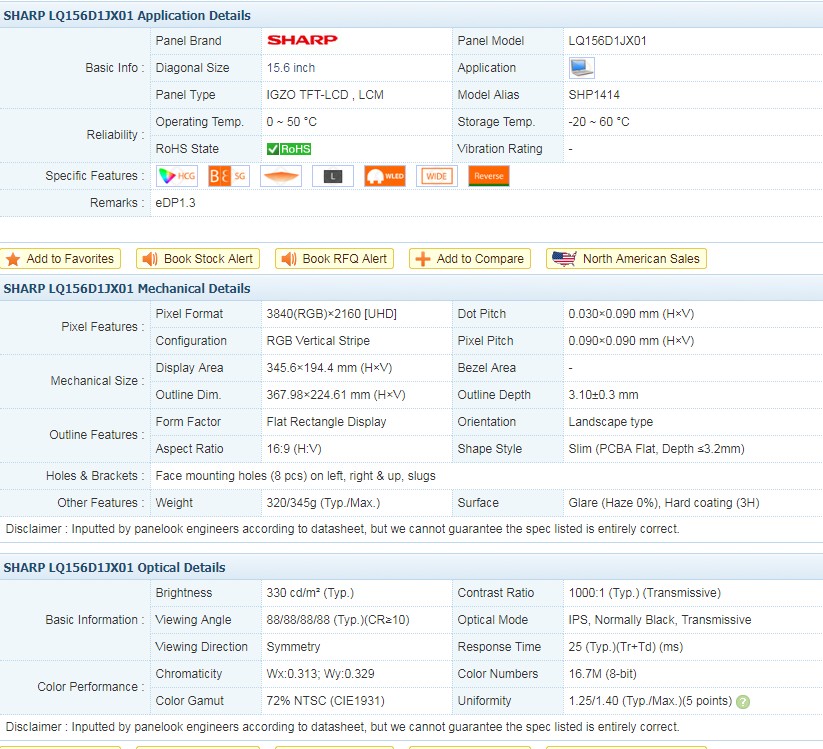Click the HCG color gamut feature icon

coord(177,176)
